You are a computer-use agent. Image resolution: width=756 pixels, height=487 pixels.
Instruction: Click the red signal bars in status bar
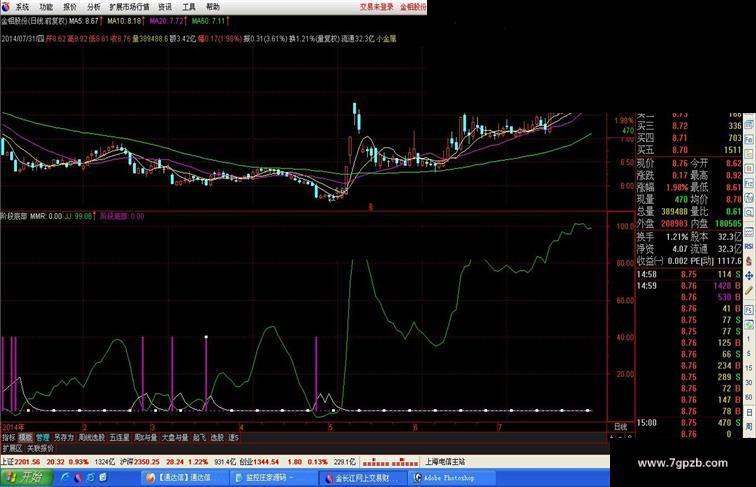coord(390,462)
